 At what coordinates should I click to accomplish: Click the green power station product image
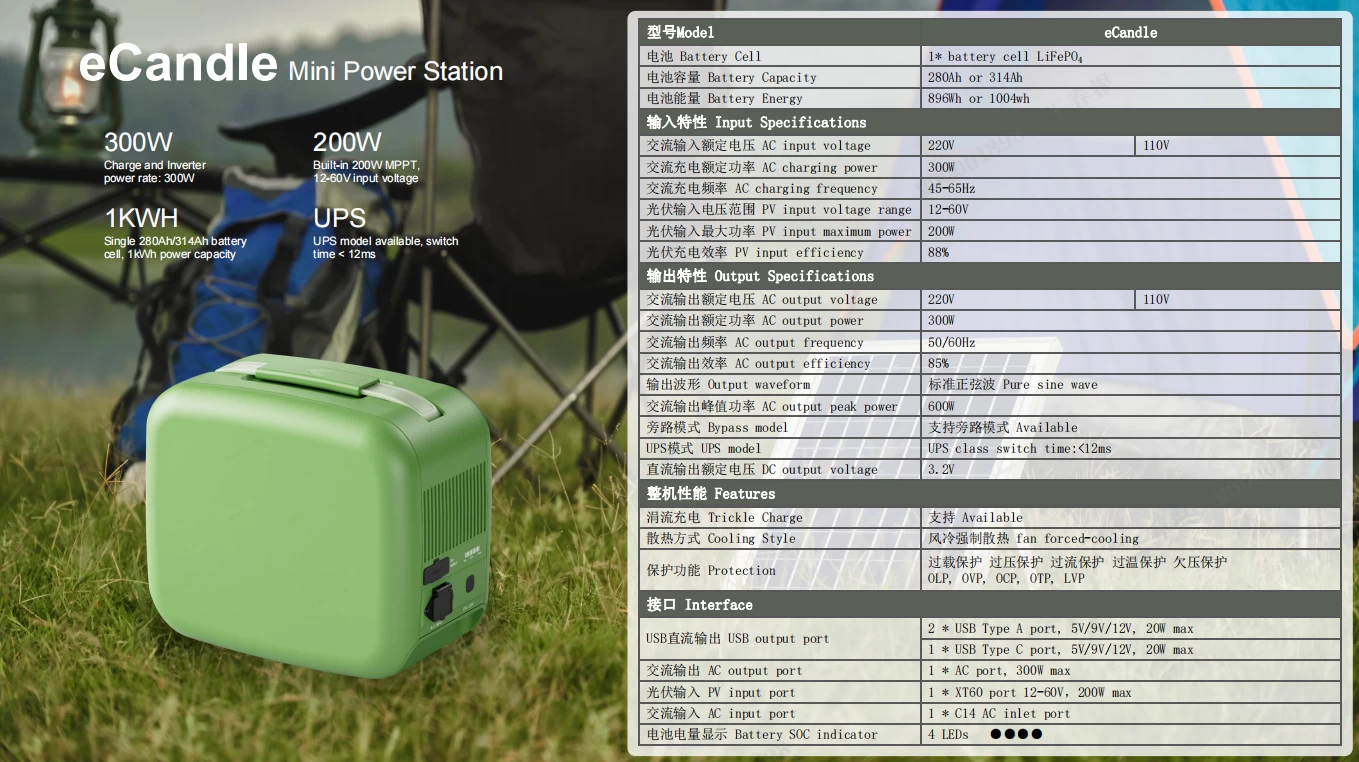[x=320, y=515]
